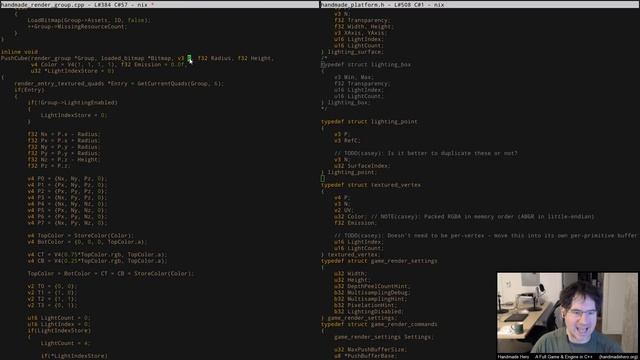640x360 pixels.
Task: Click the 'v4 P3' declaration line
Action: click(67, 198)
